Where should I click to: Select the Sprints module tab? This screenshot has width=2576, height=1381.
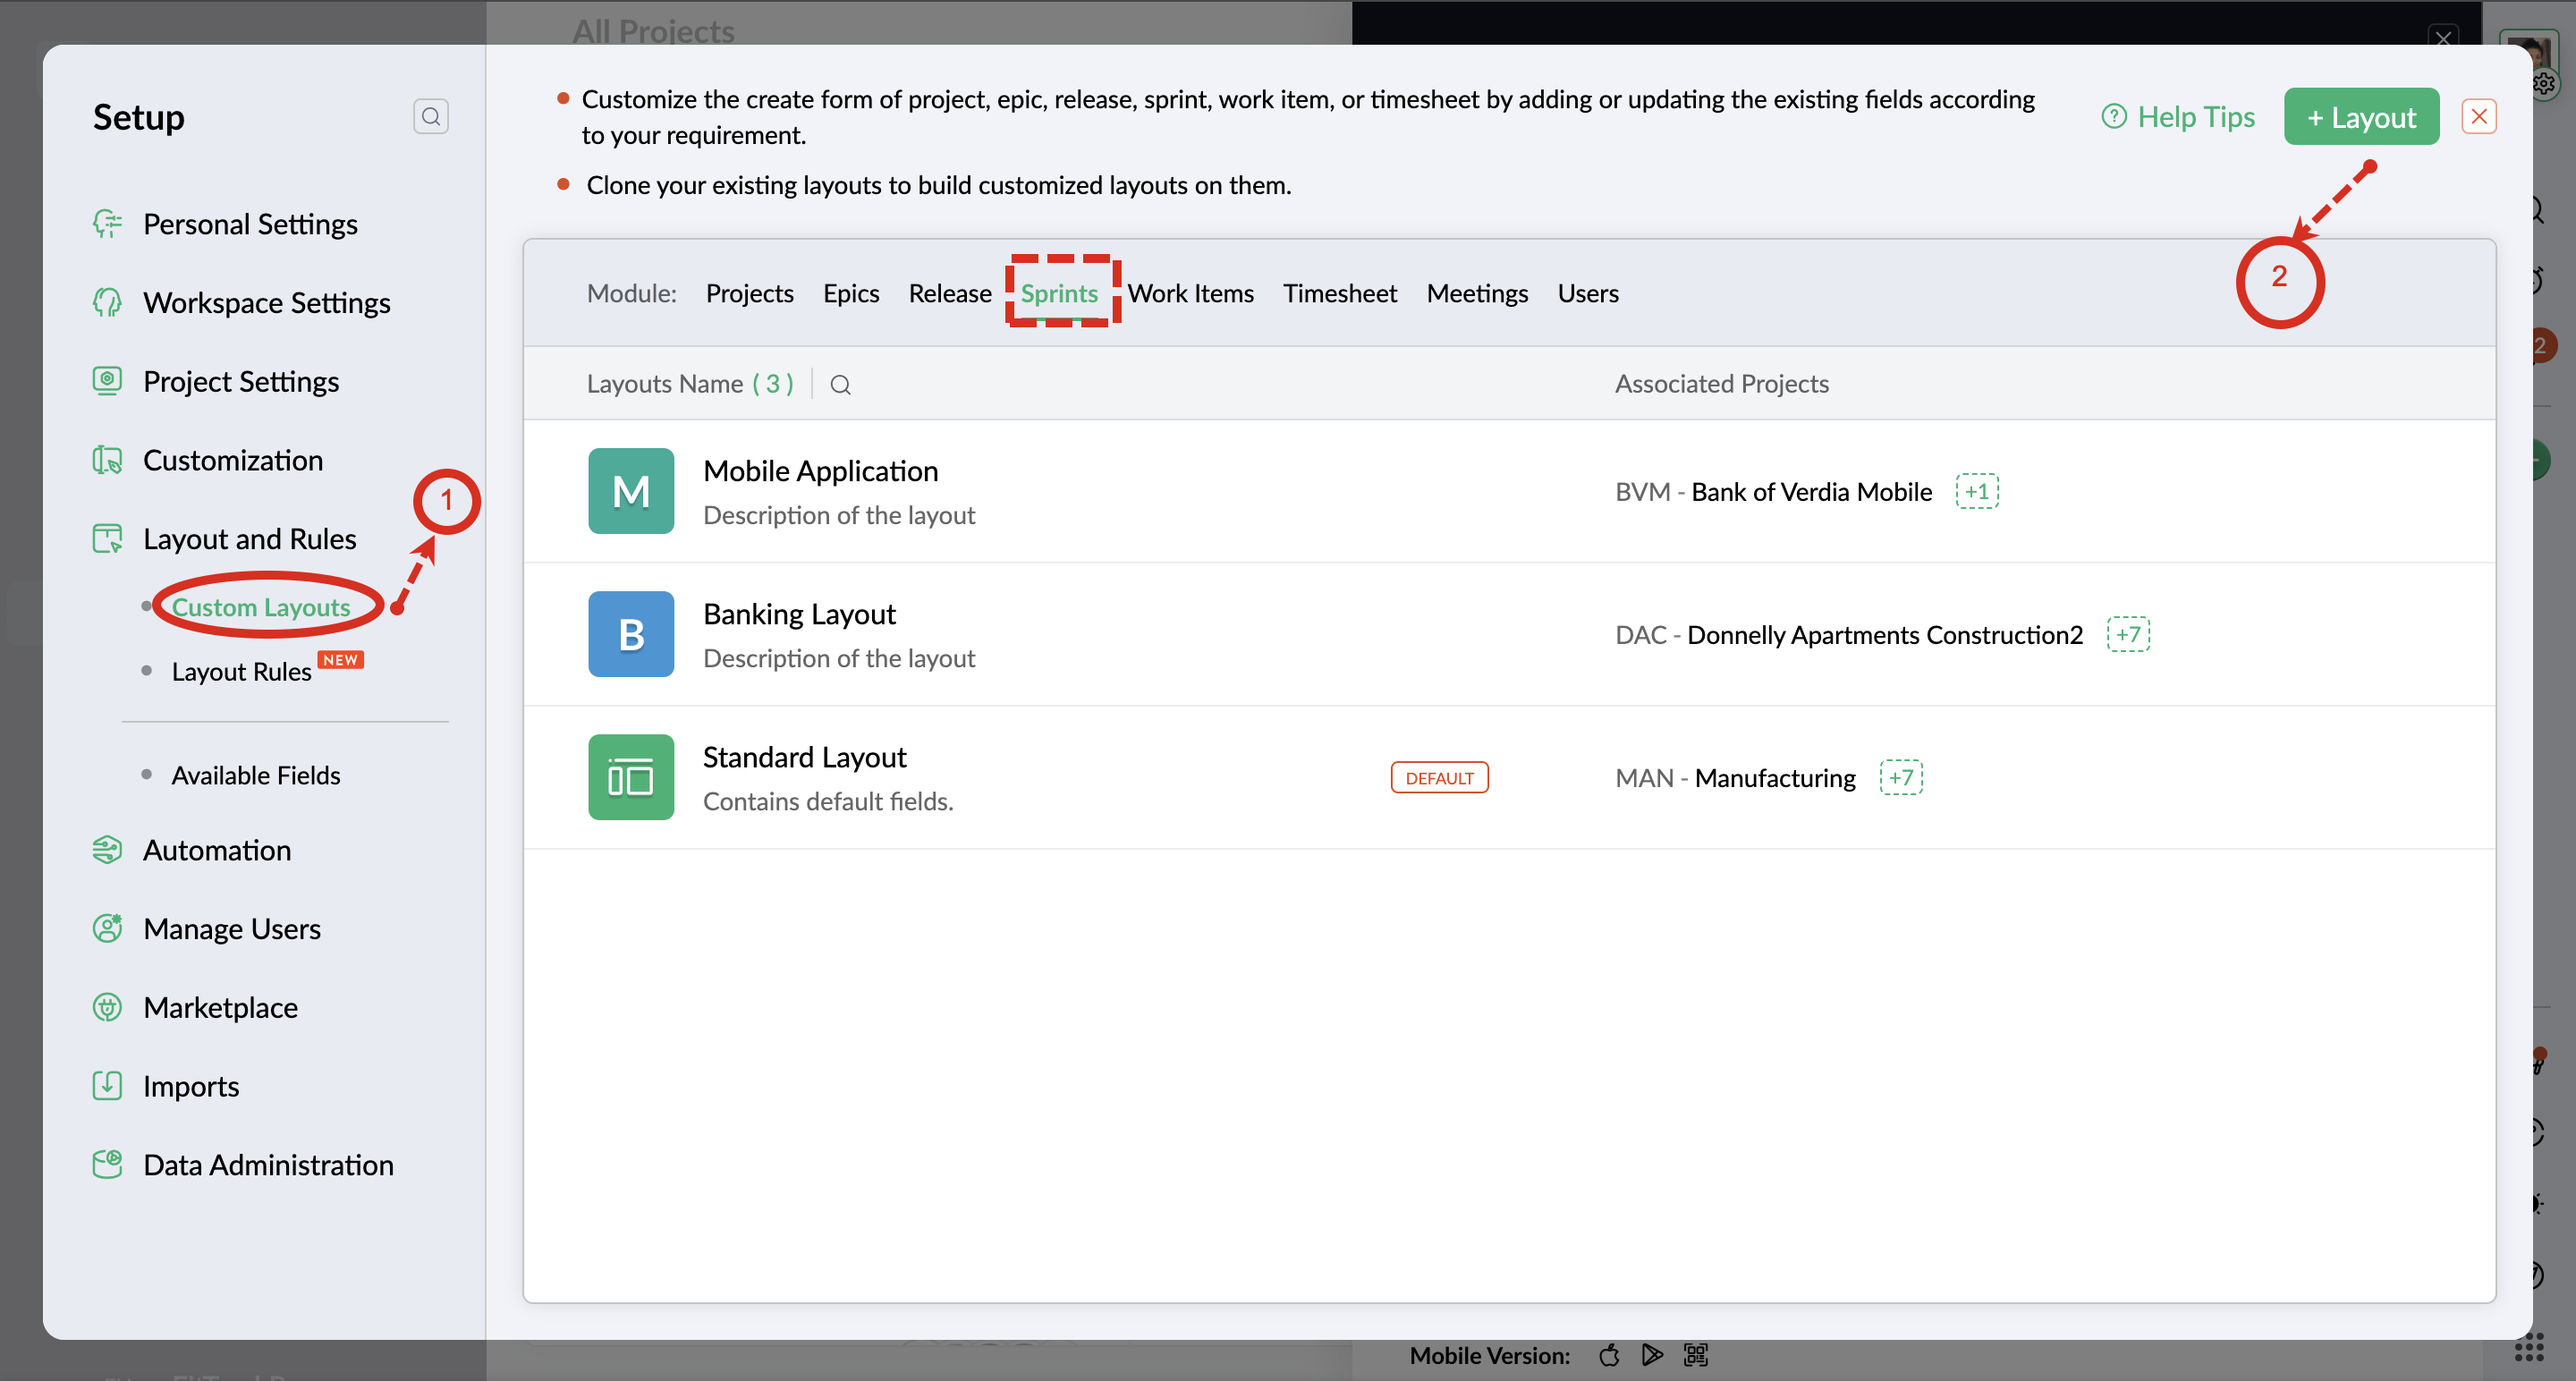click(x=1059, y=293)
